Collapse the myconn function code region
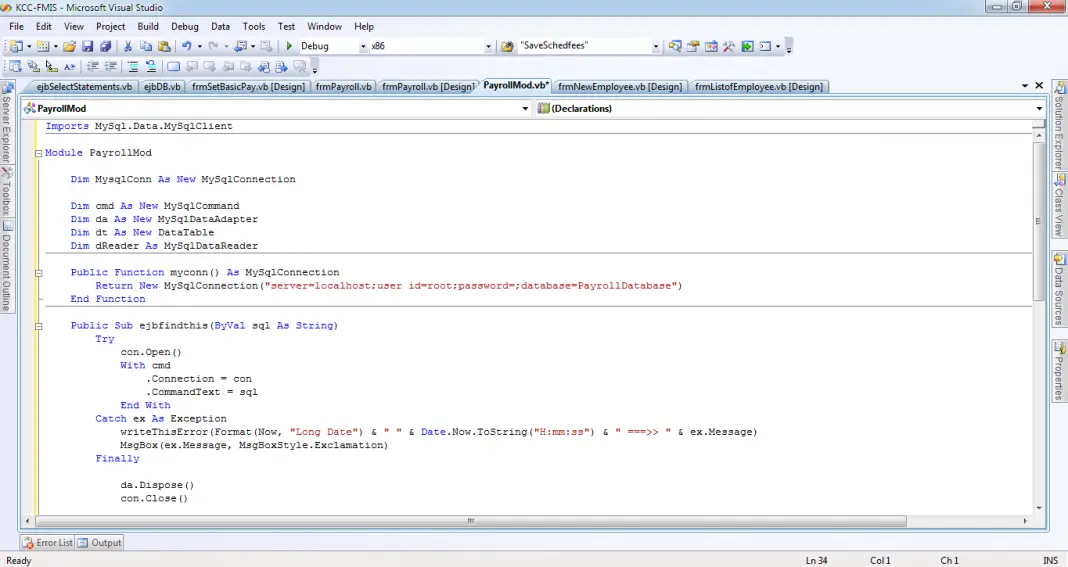The image size is (1068, 567). (38, 272)
